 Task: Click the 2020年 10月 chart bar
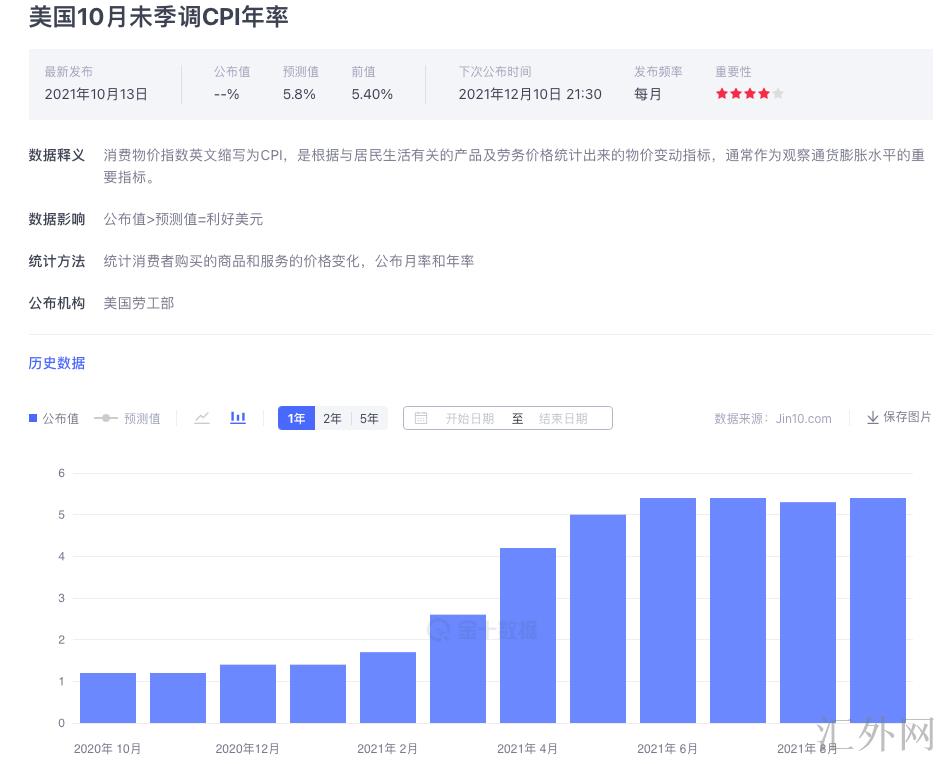pyautogui.click(x=108, y=698)
